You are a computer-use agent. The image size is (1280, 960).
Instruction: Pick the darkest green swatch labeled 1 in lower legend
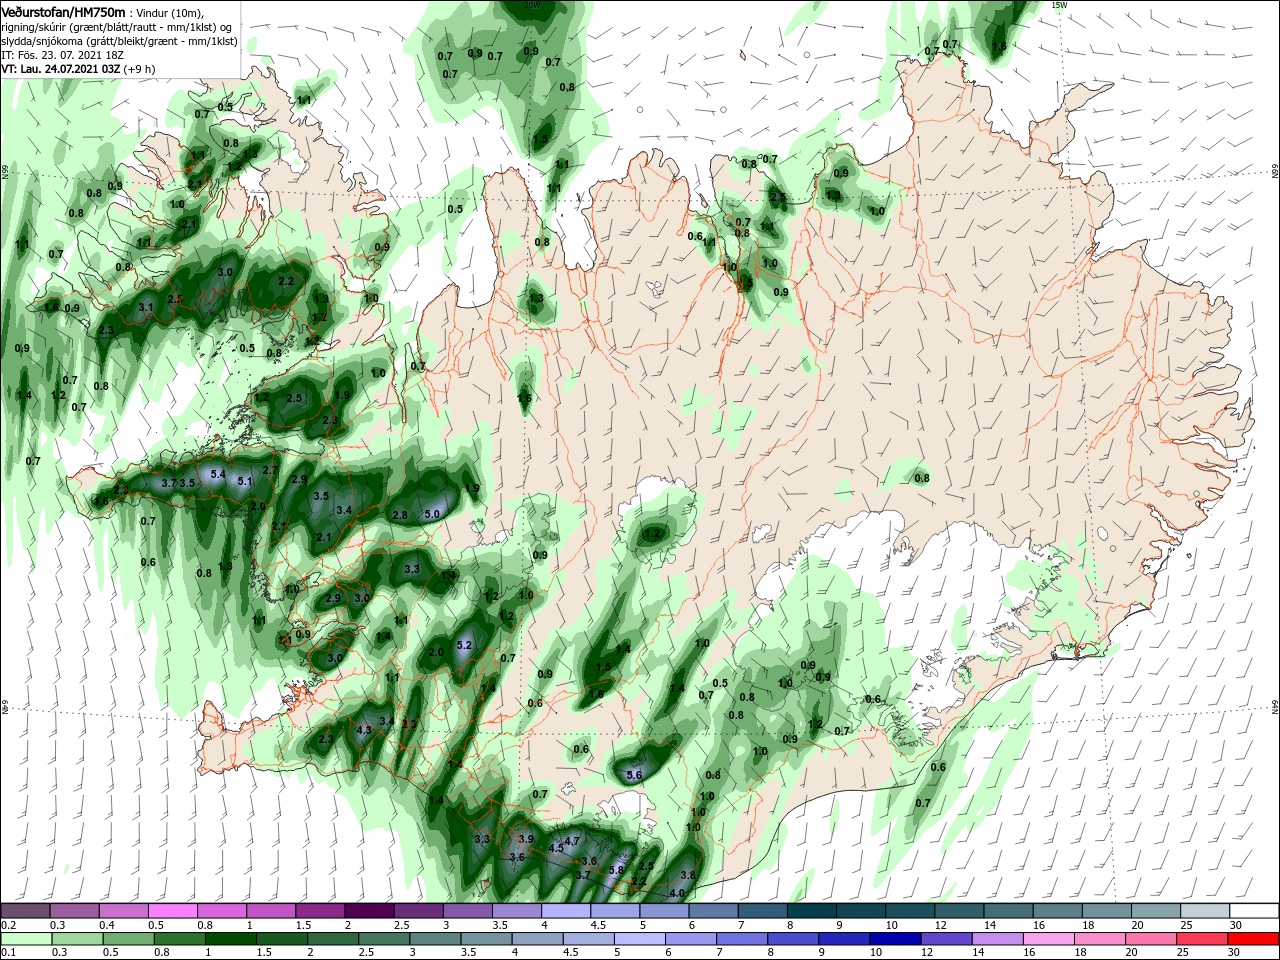coord(230,940)
